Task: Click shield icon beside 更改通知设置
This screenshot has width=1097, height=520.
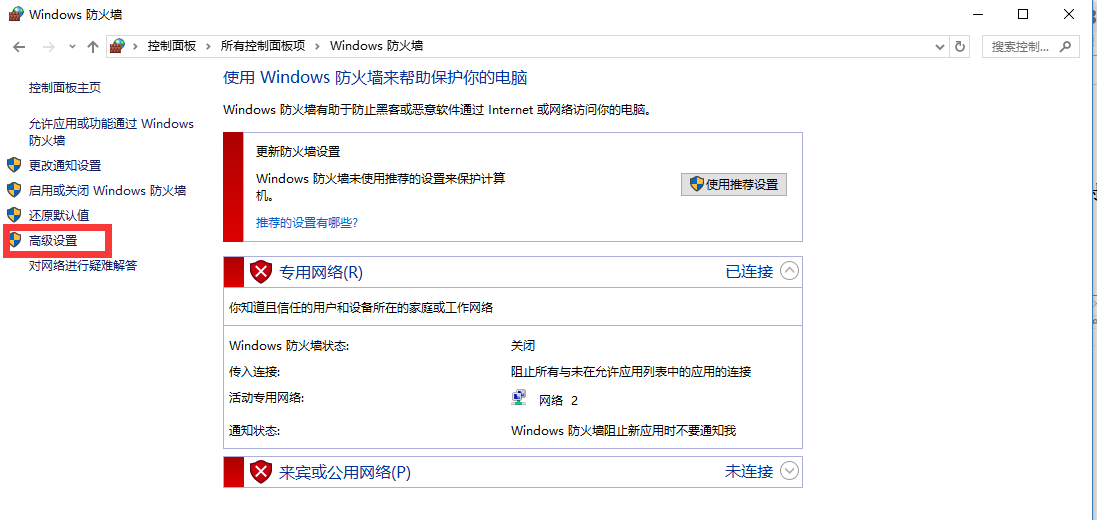Action: [x=15, y=165]
